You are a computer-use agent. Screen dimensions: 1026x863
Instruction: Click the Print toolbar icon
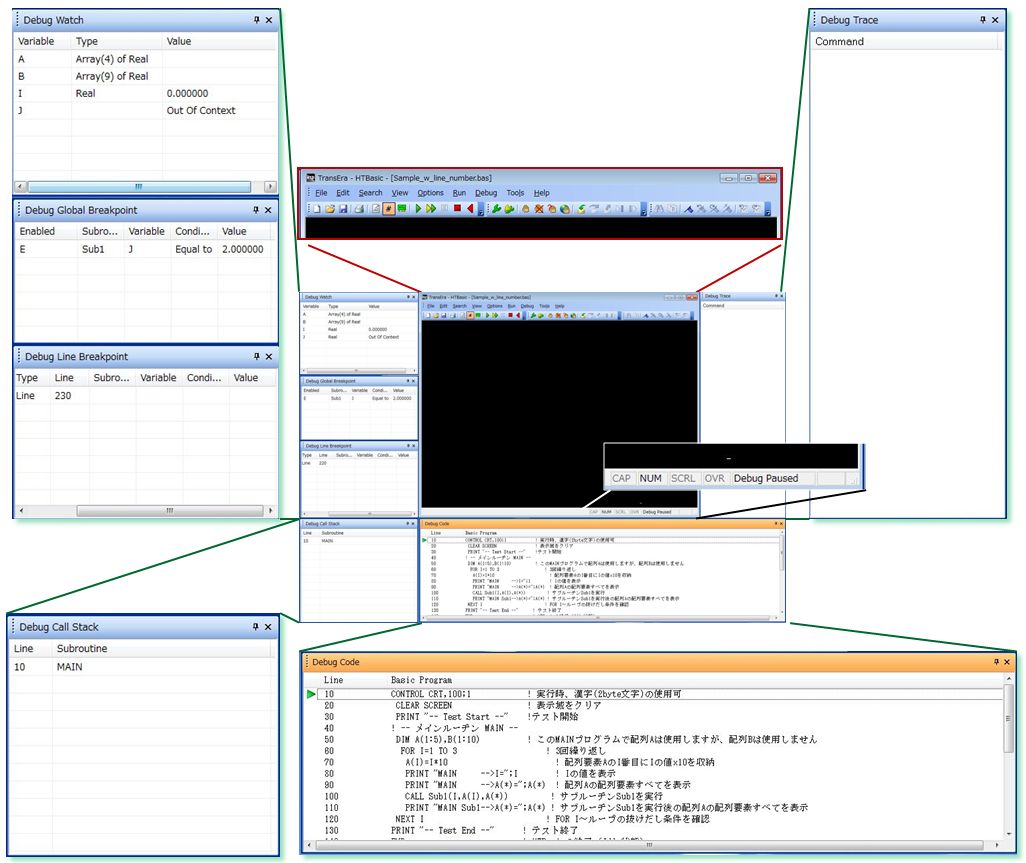[359, 209]
